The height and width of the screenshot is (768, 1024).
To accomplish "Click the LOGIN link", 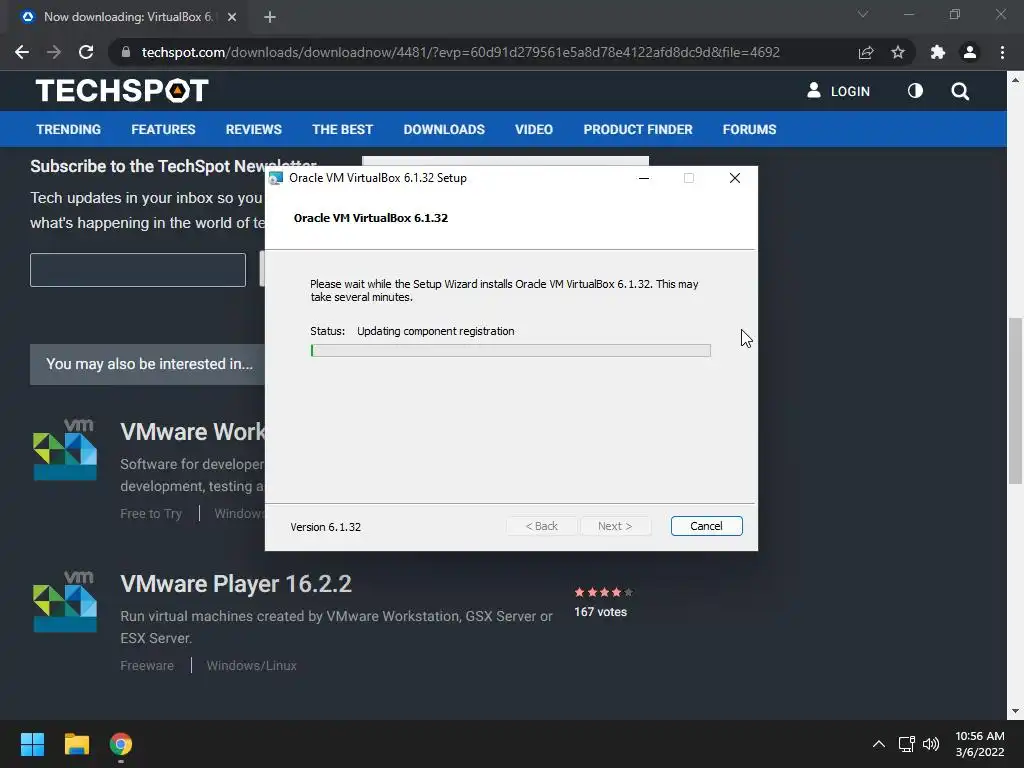I will tap(839, 91).
